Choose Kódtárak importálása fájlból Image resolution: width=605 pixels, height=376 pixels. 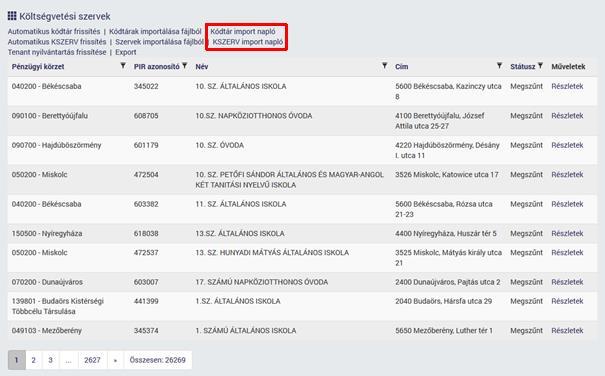[x=155, y=31]
